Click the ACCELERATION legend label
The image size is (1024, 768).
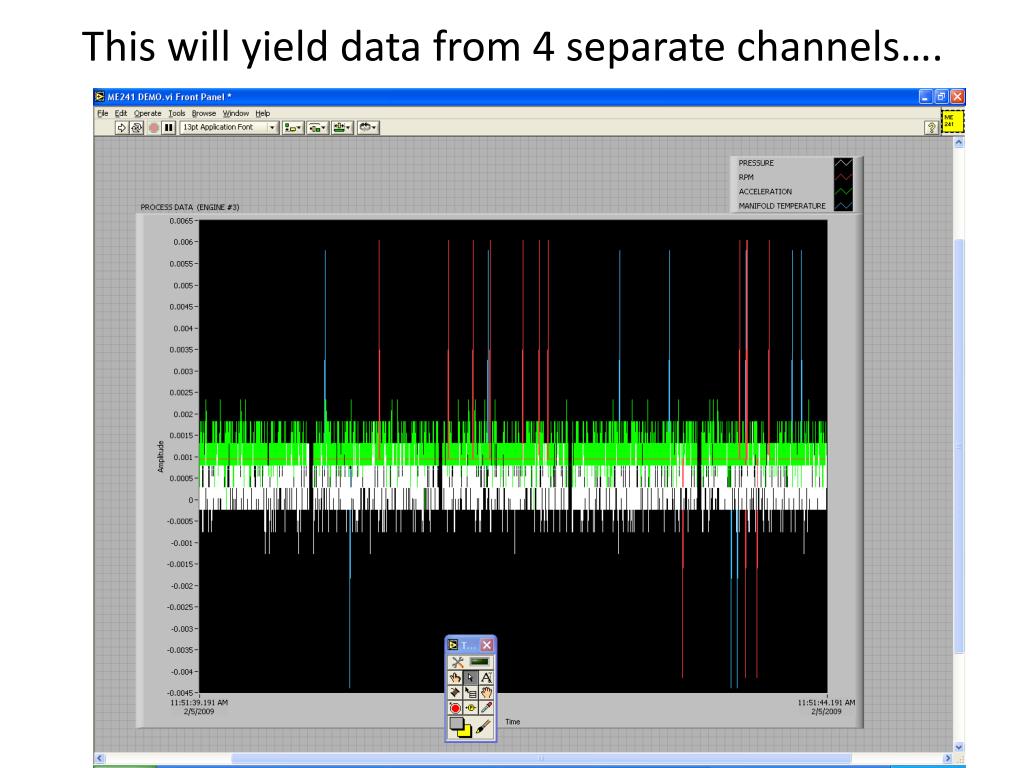pyautogui.click(x=765, y=192)
